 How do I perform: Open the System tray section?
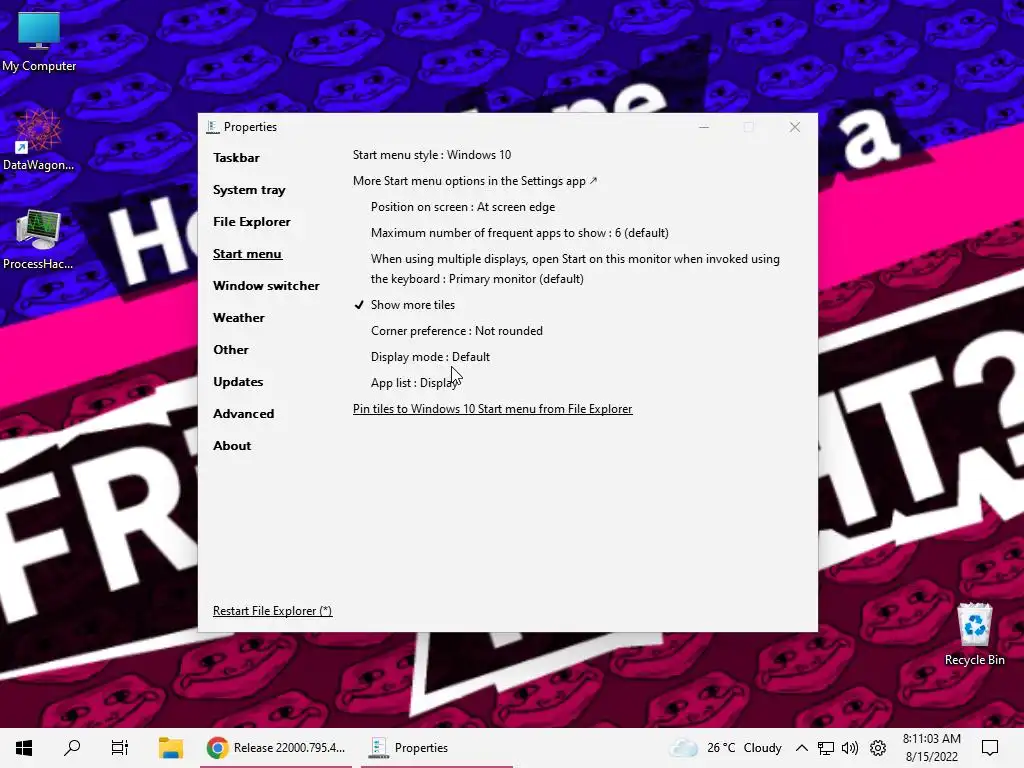[249, 189]
